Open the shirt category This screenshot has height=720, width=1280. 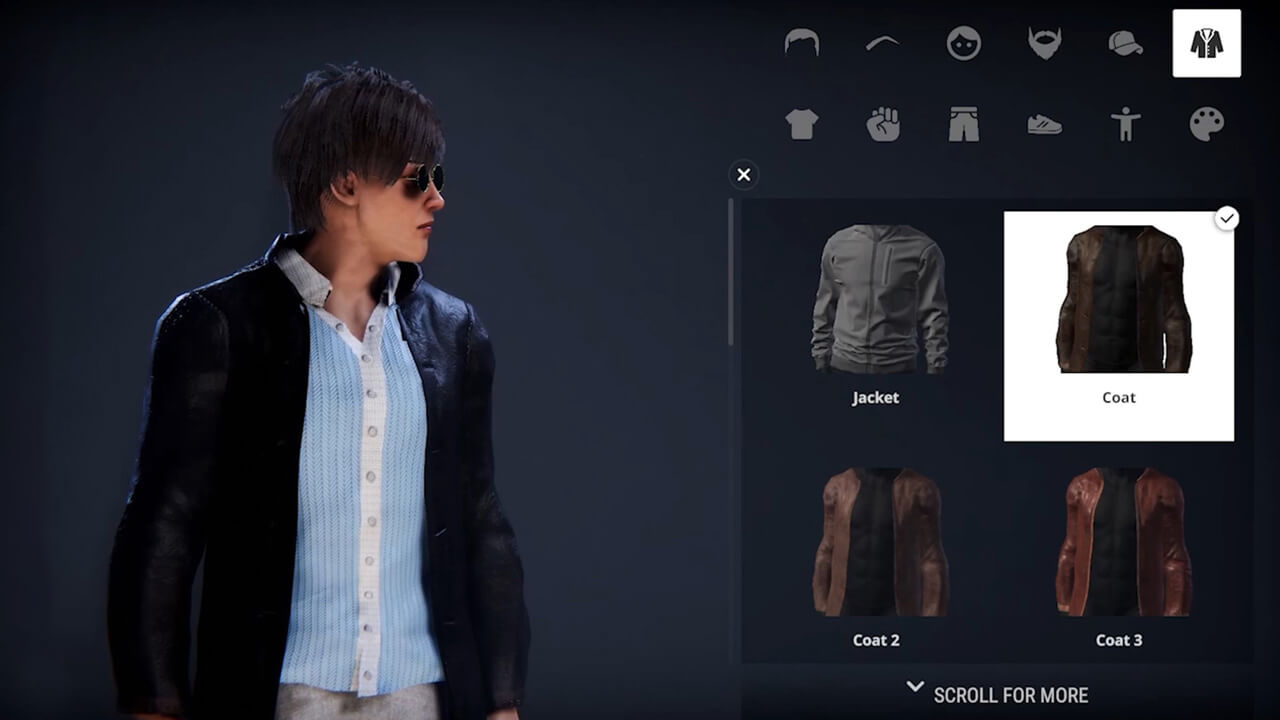tap(802, 123)
